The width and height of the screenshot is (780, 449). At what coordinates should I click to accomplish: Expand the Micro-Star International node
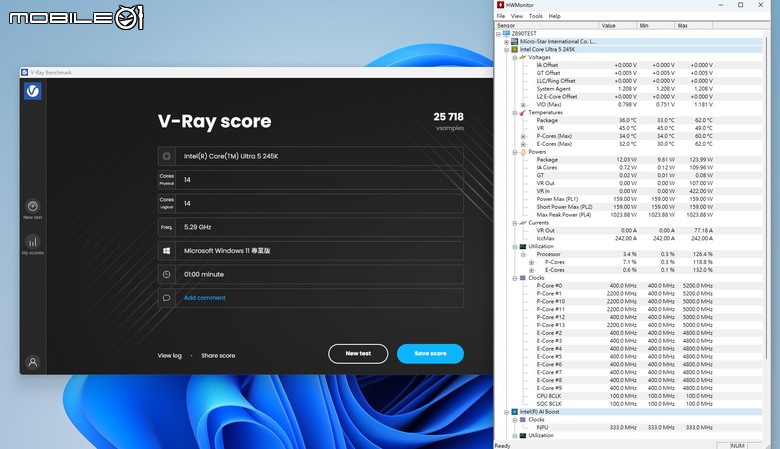[x=506, y=42]
